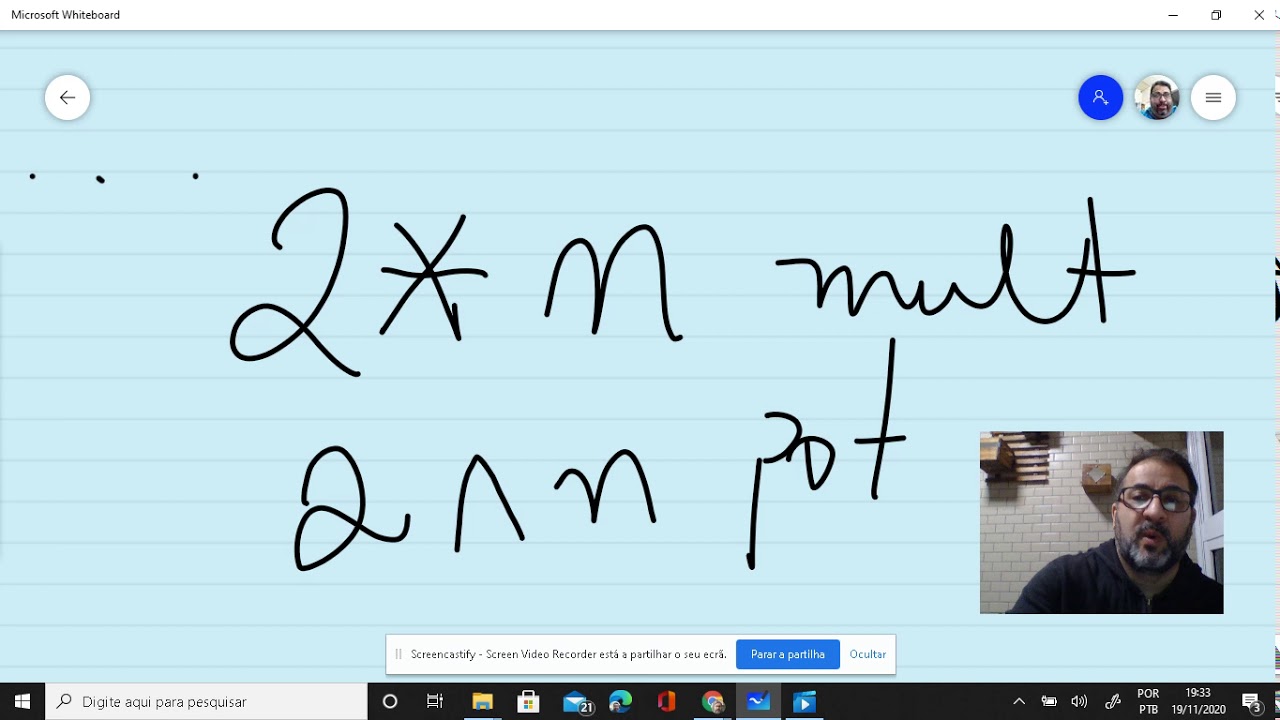The height and width of the screenshot is (720, 1280).
Task: Open the Windows Start menu
Action: point(22,701)
